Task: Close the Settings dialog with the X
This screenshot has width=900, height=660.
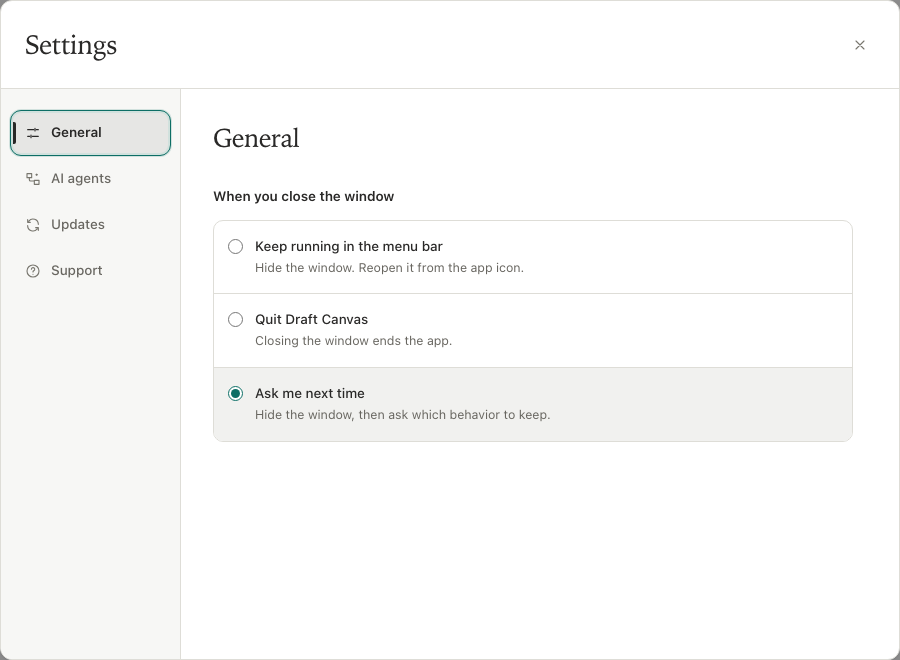Action: coord(859,45)
